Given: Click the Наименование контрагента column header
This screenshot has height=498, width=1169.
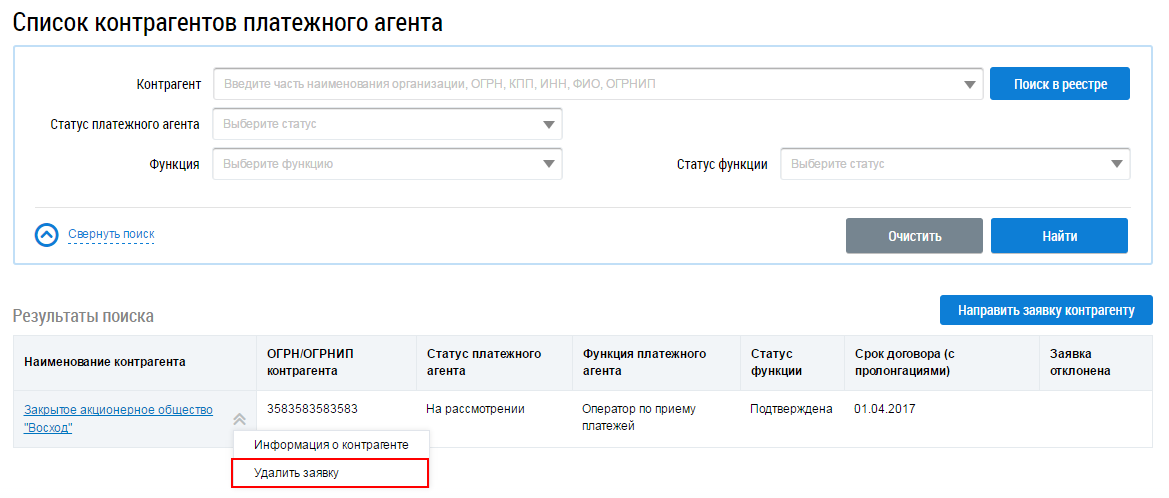Looking at the screenshot, I should tap(105, 362).
